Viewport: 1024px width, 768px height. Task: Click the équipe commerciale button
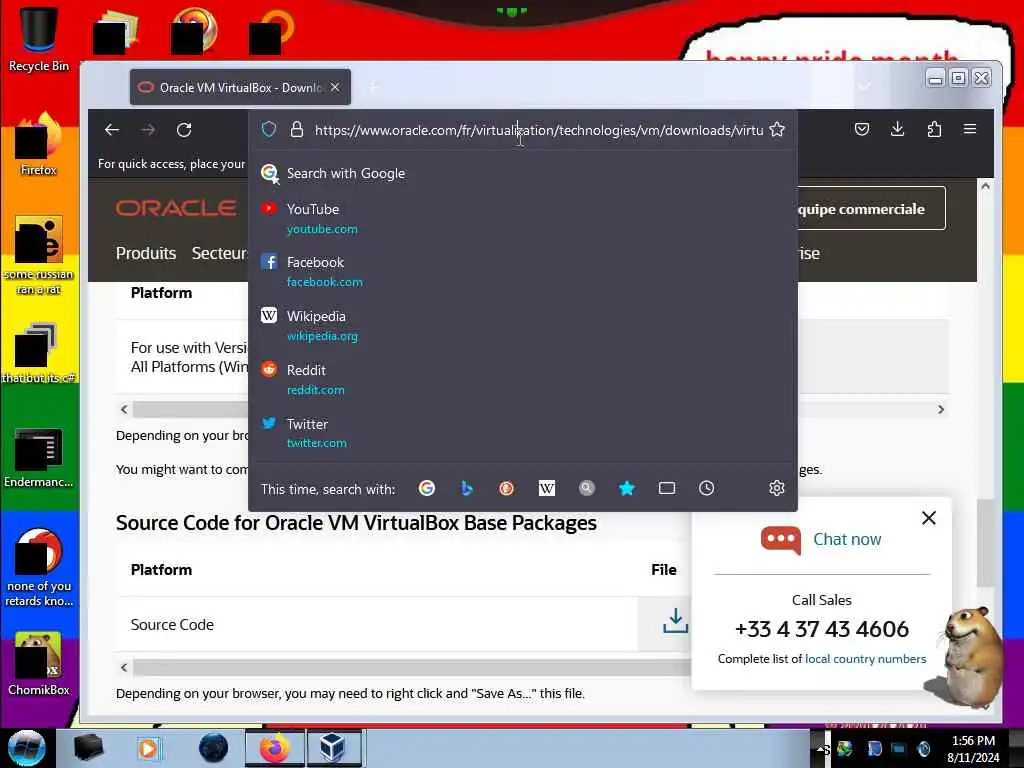coord(871,208)
